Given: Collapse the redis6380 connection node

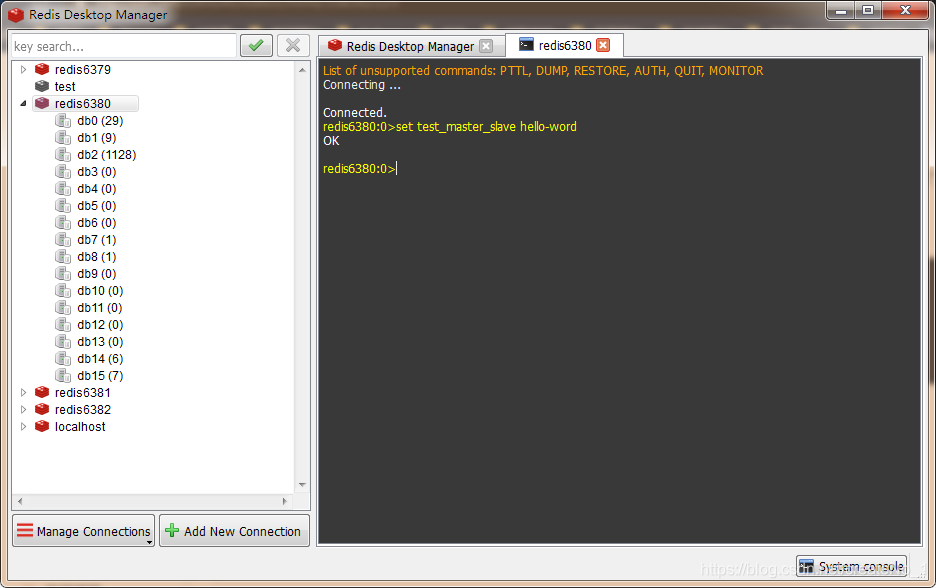Looking at the screenshot, I should click(23, 103).
